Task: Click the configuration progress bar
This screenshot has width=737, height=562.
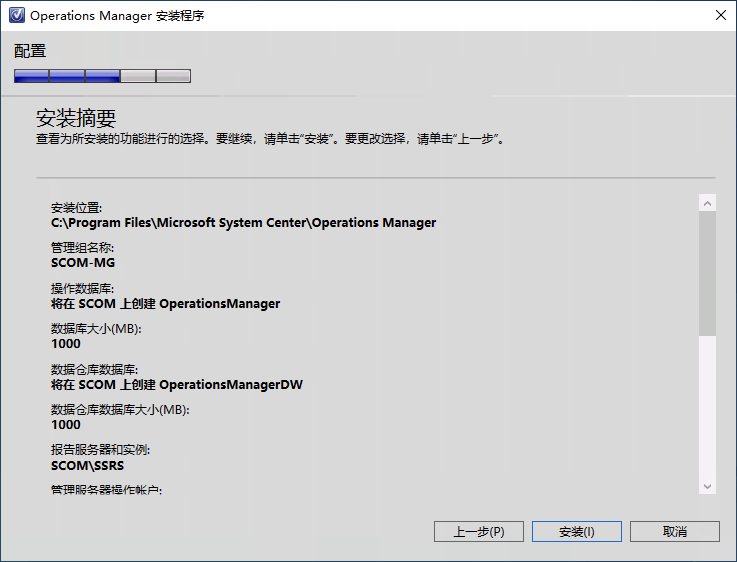Action: (x=102, y=76)
